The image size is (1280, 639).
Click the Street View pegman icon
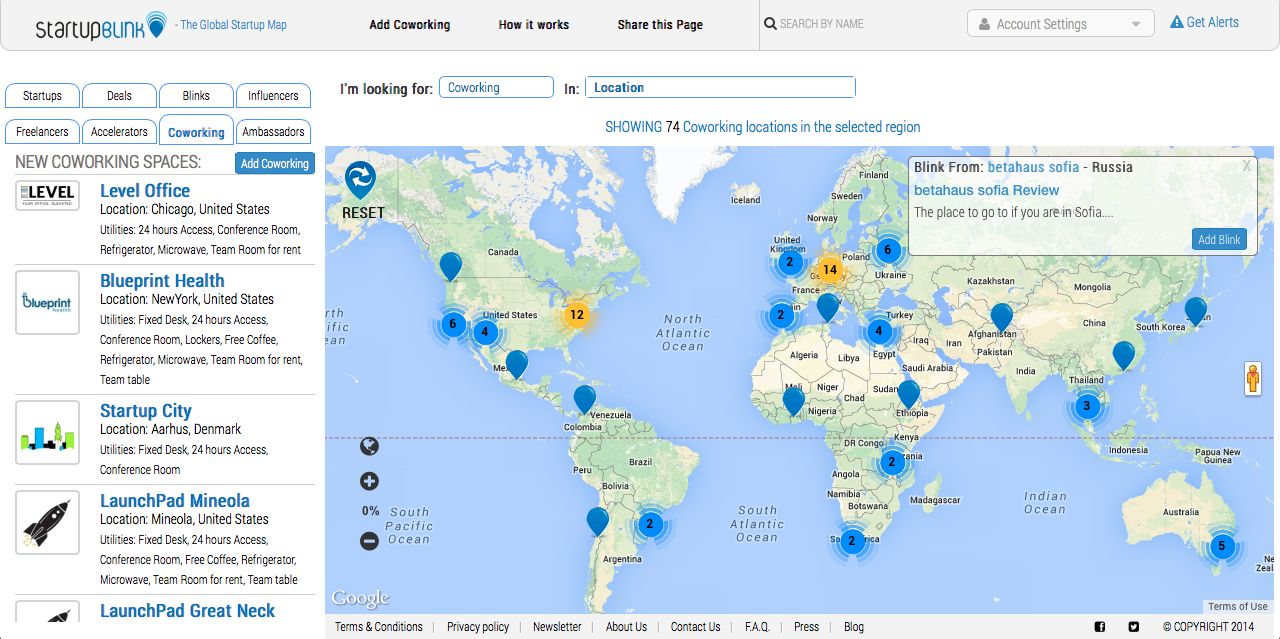click(1253, 379)
